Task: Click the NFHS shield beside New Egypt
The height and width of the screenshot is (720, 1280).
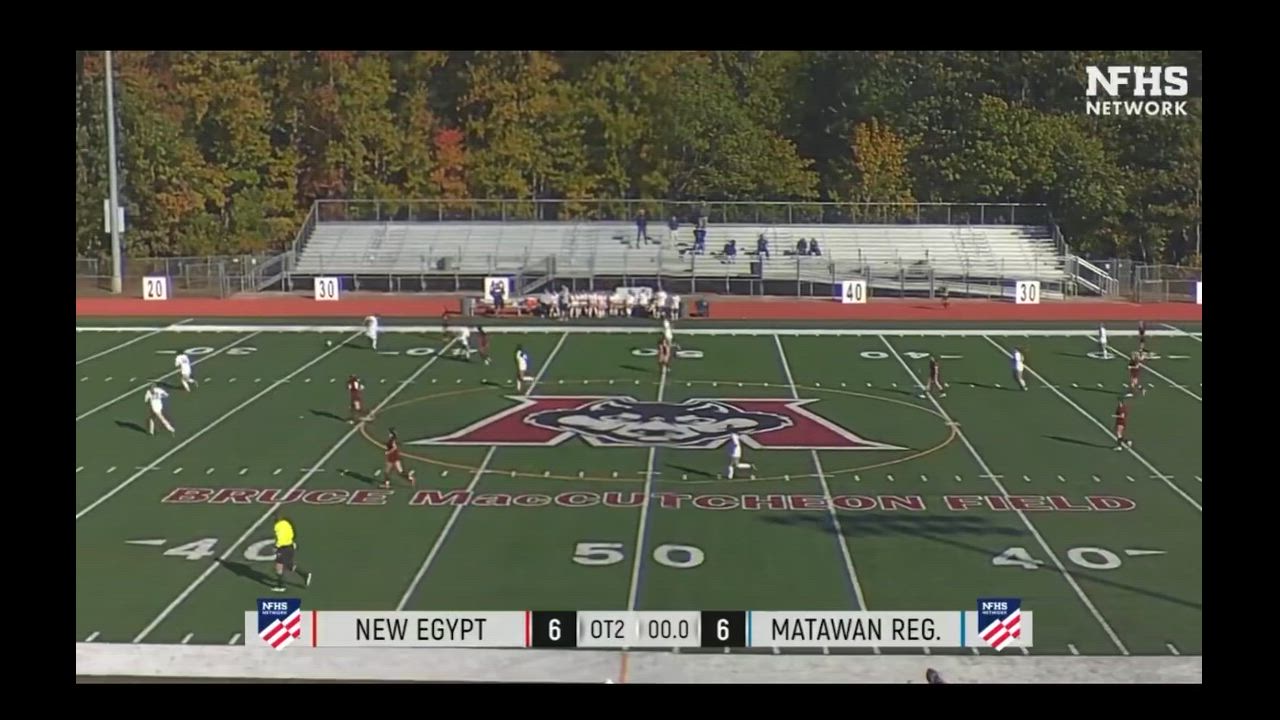Action: coord(279,624)
